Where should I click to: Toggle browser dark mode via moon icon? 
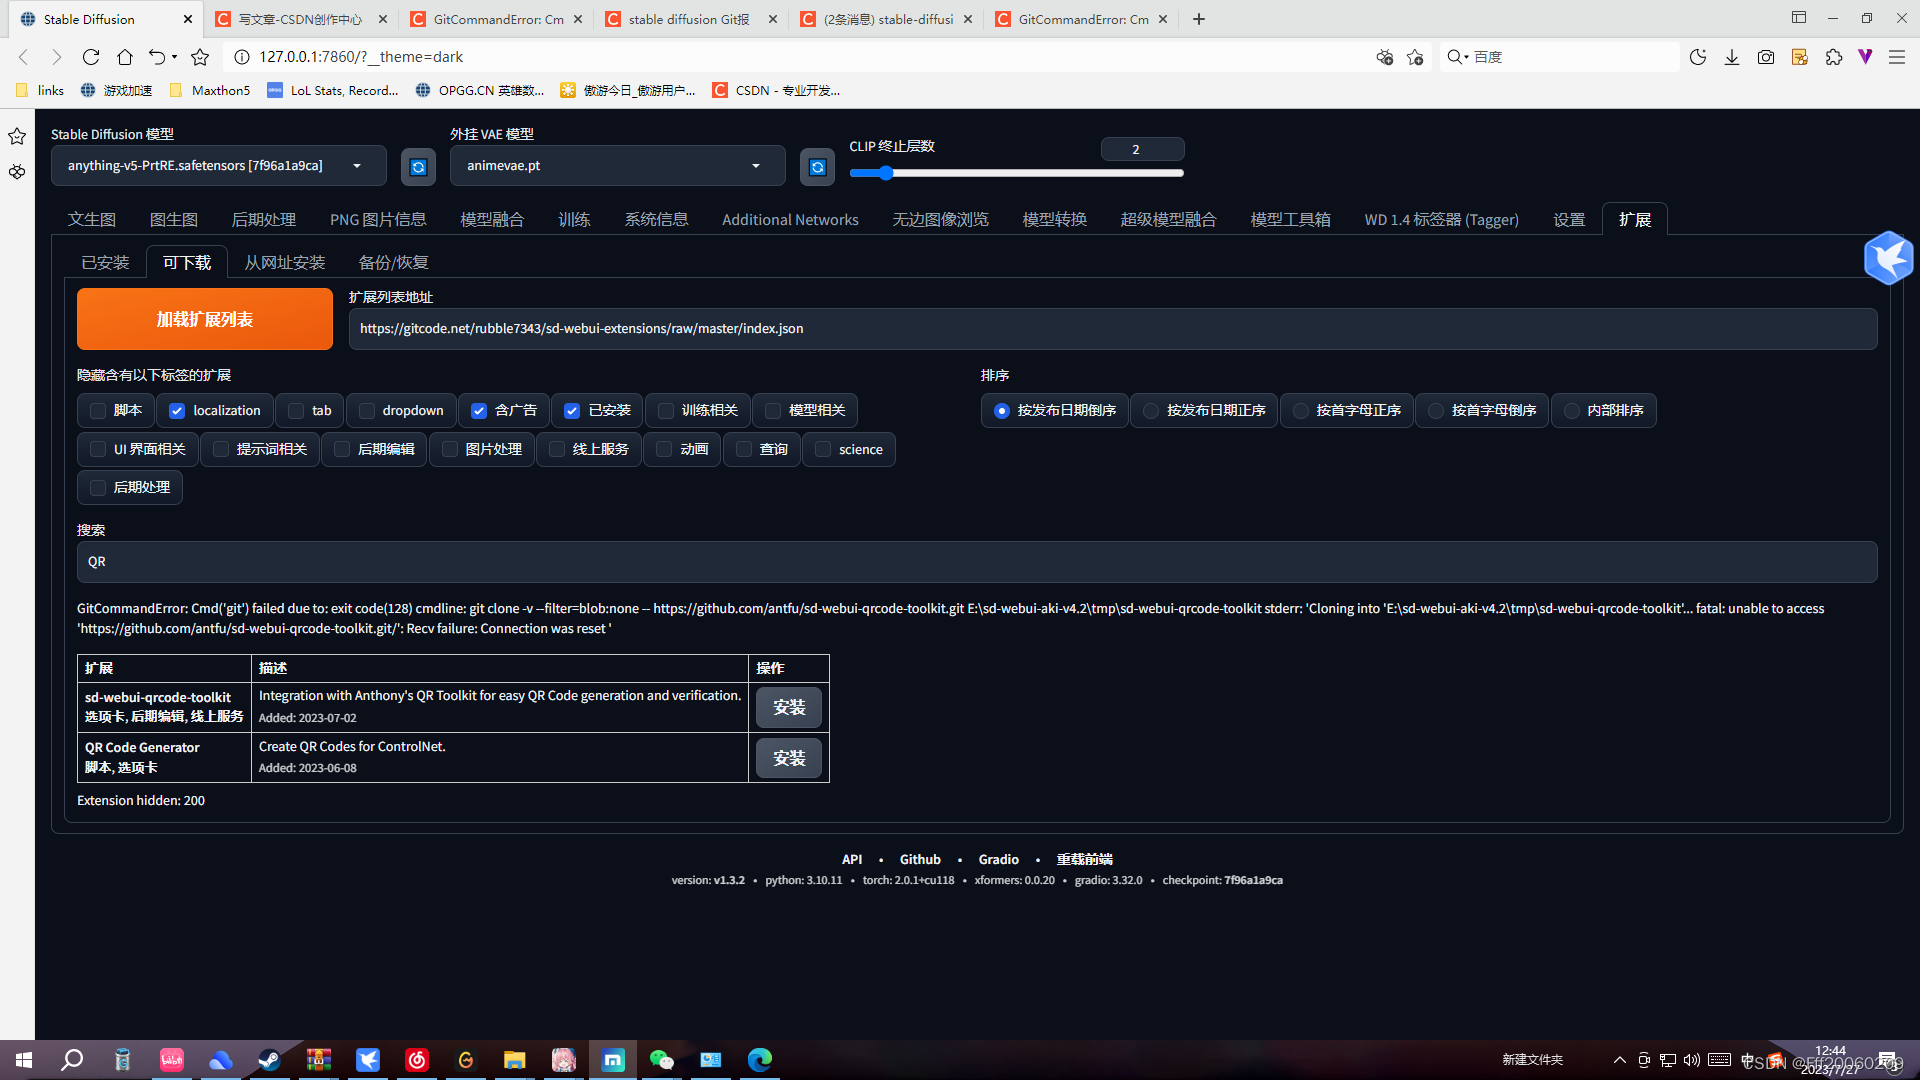coord(1697,57)
